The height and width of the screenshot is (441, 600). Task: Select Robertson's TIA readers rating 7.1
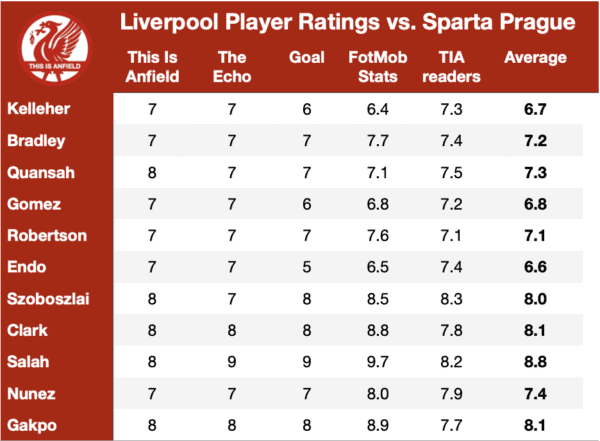pyautogui.click(x=451, y=236)
